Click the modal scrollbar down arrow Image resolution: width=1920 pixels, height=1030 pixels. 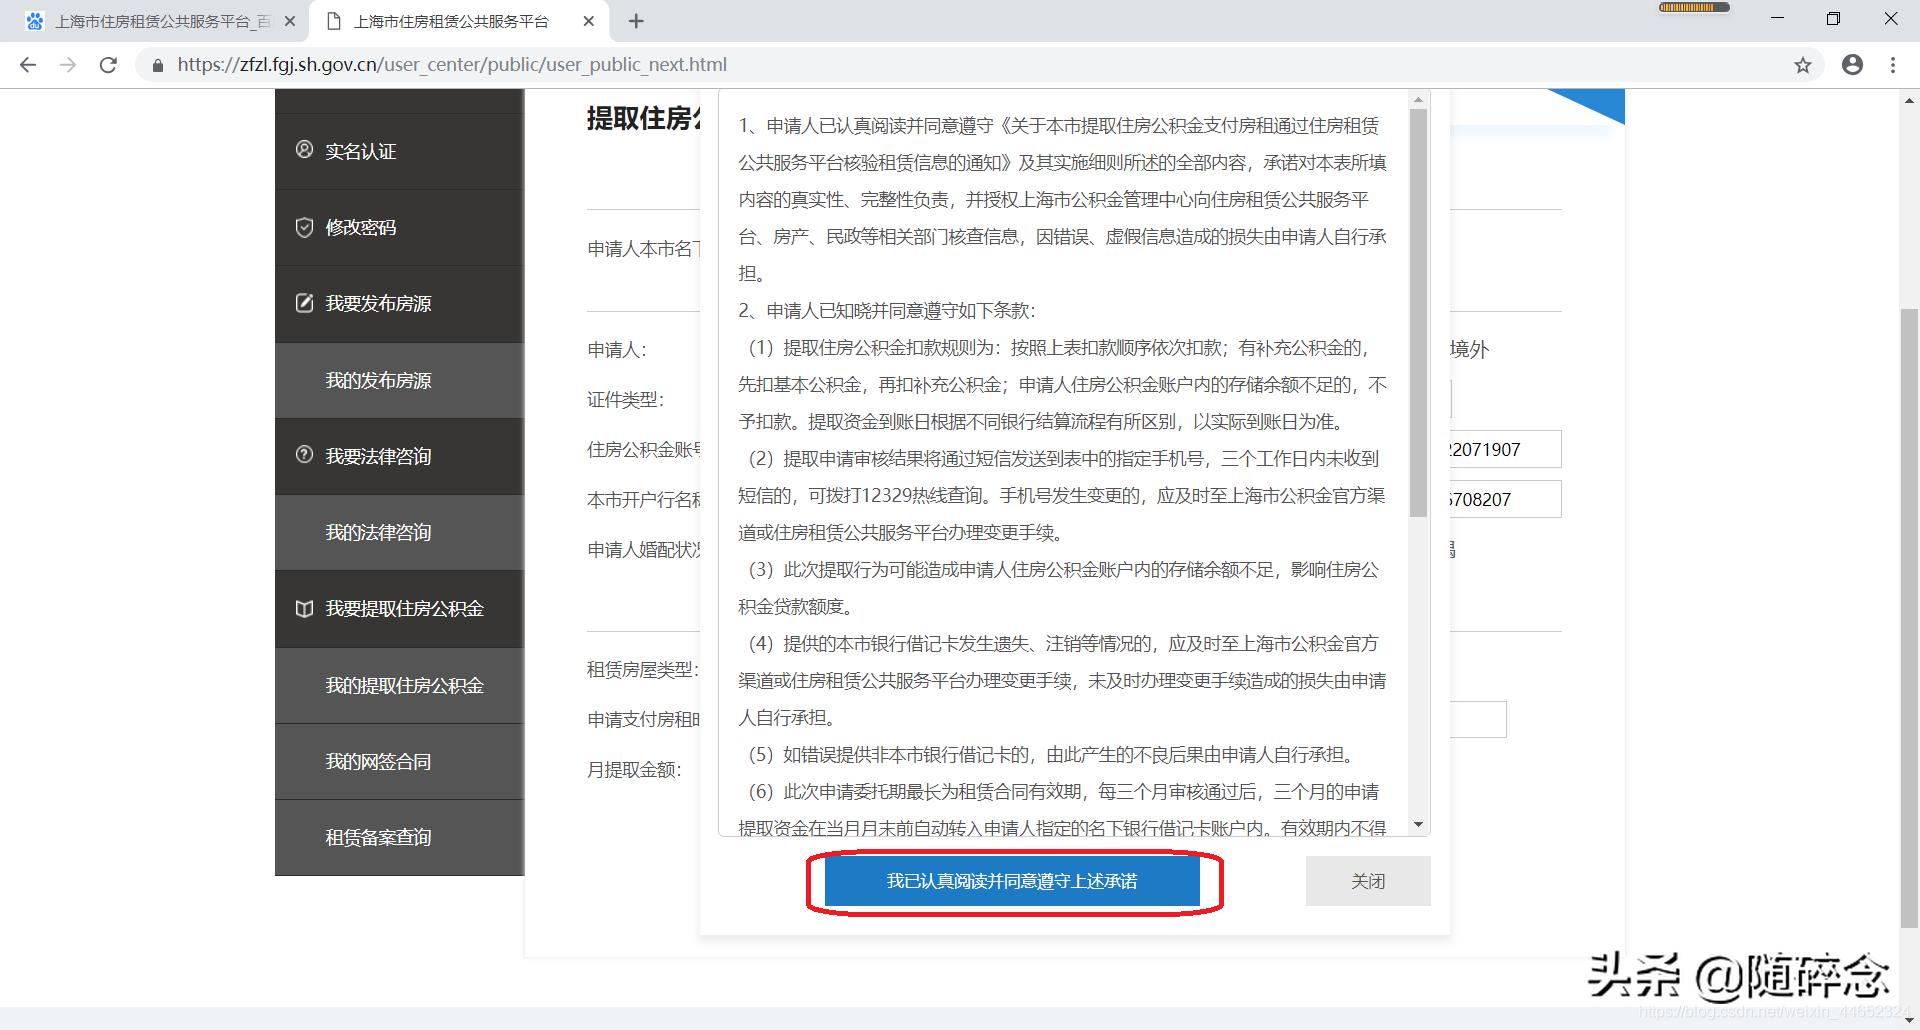point(1418,824)
